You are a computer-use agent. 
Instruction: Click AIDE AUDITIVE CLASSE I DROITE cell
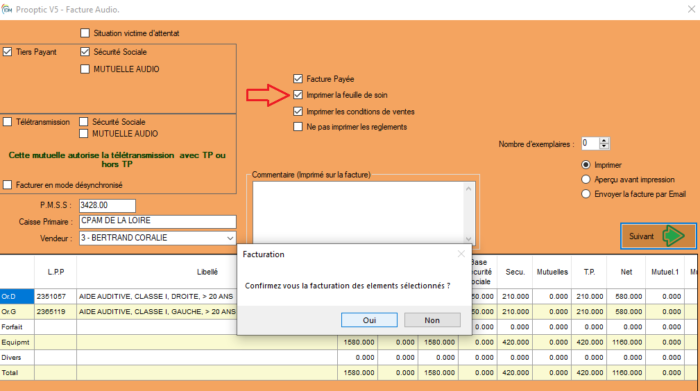[x=157, y=296]
